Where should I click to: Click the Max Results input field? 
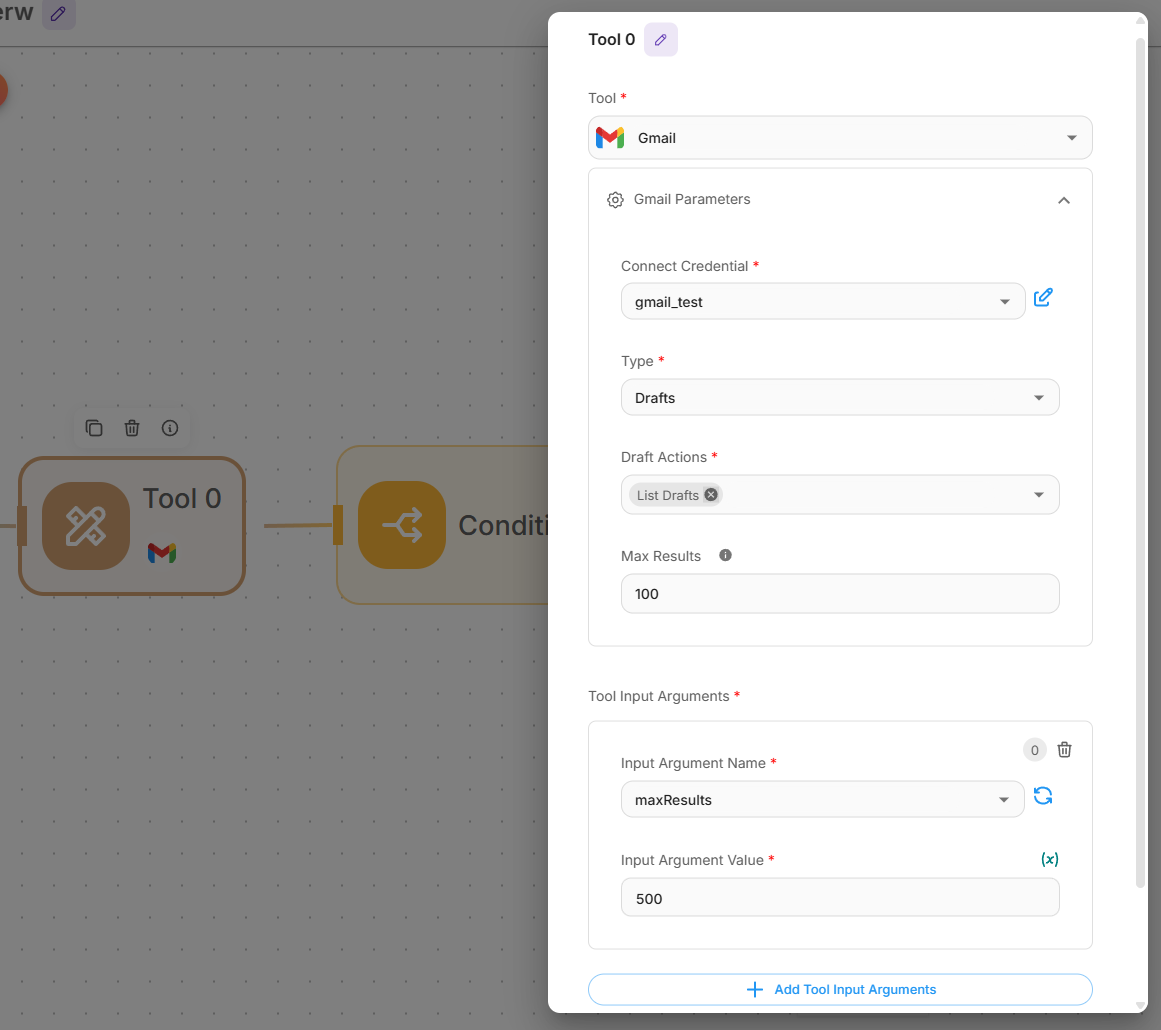point(840,594)
